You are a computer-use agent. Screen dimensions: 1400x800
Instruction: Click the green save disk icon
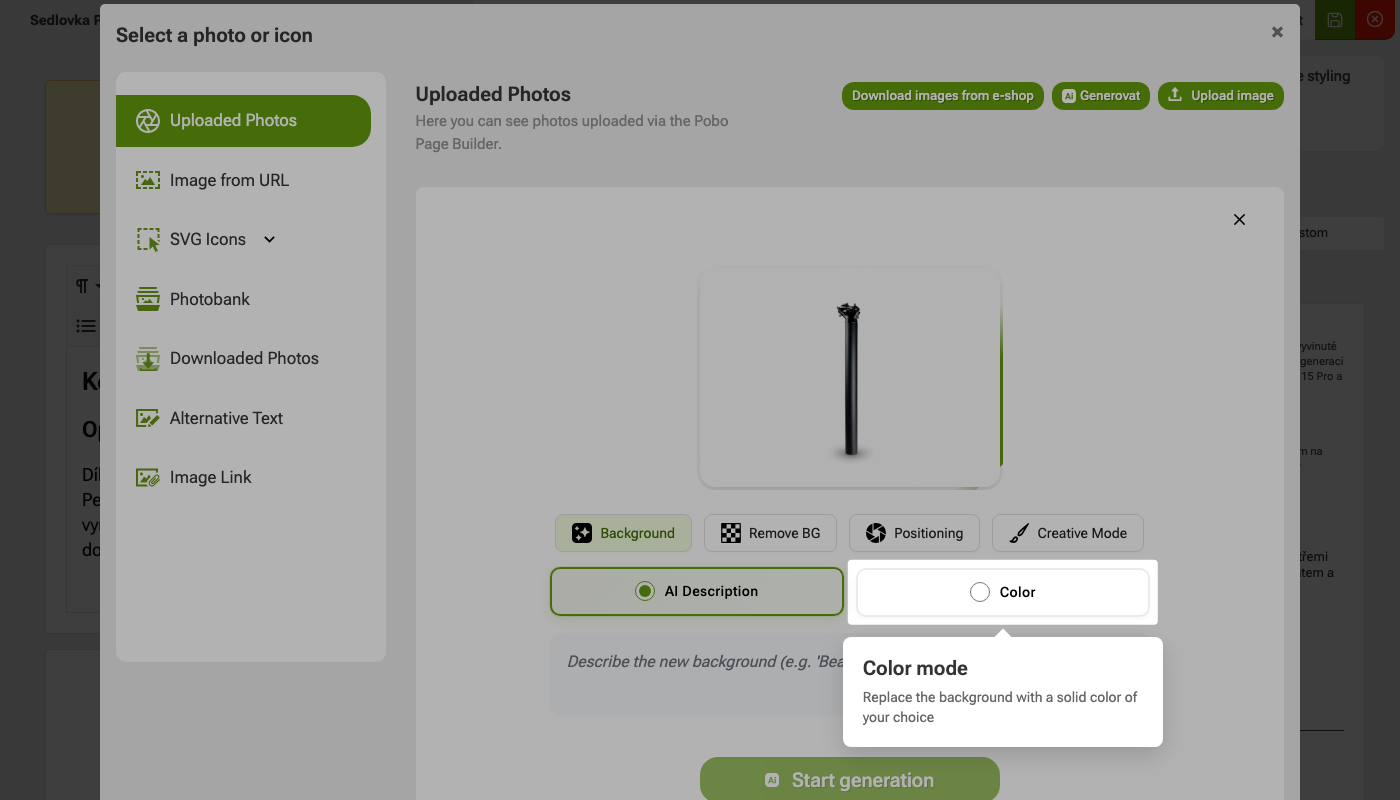click(1335, 20)
